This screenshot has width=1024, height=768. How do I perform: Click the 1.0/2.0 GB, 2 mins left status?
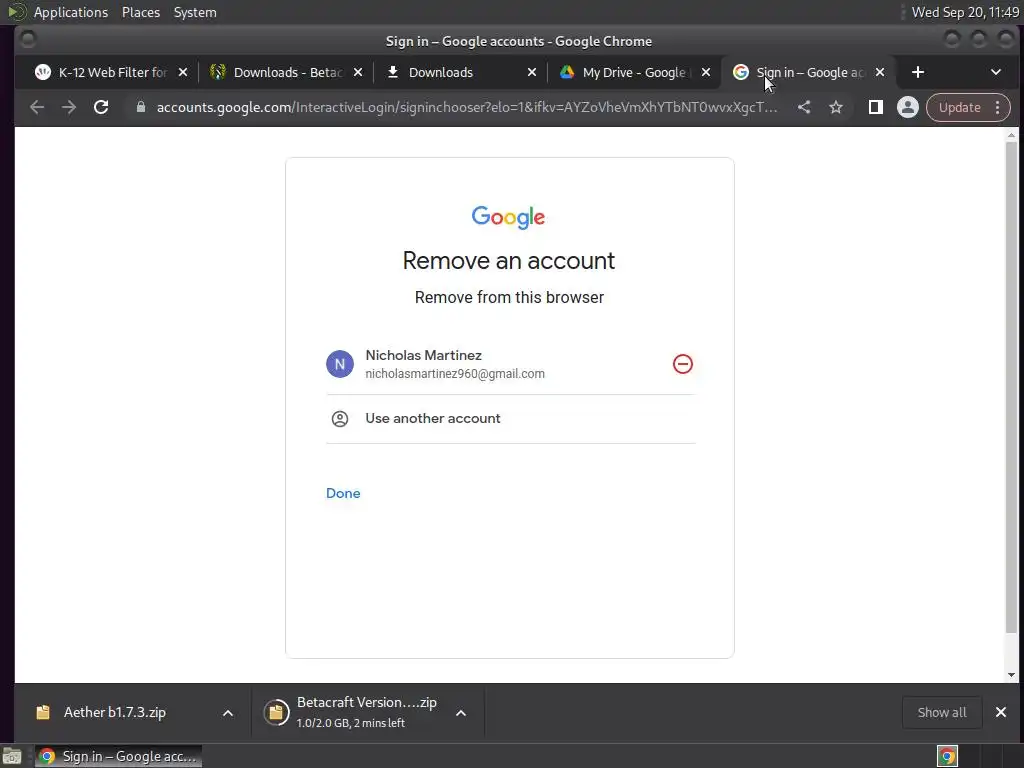tap(351, 723)
